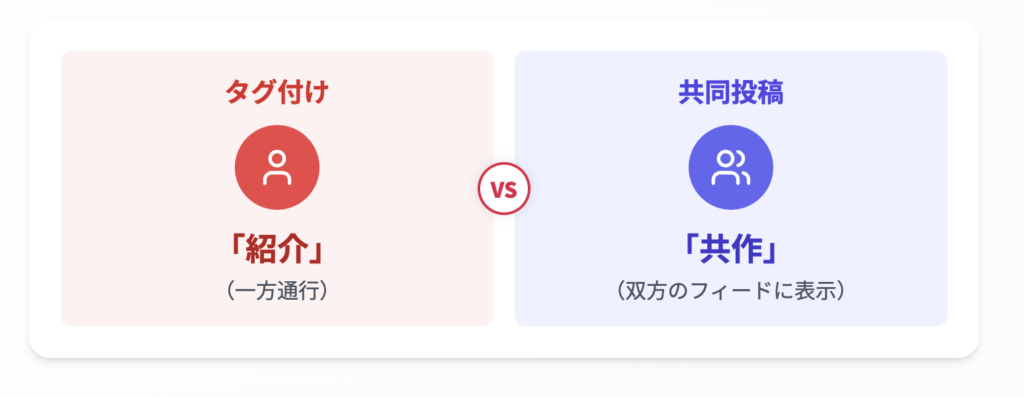
Task: Click the closing bracket after 共作
Action: pos(771,251)
